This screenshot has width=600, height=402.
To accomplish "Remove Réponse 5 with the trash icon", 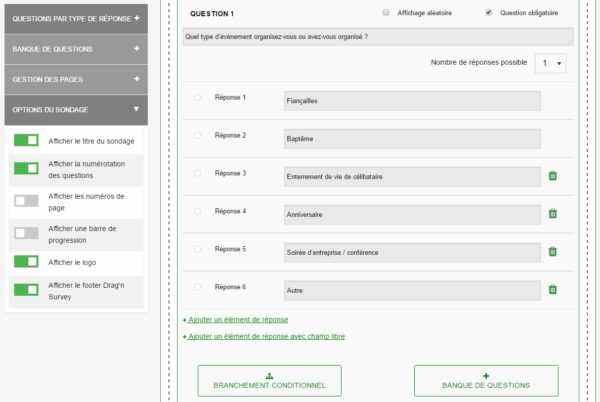I will [553, 251].
